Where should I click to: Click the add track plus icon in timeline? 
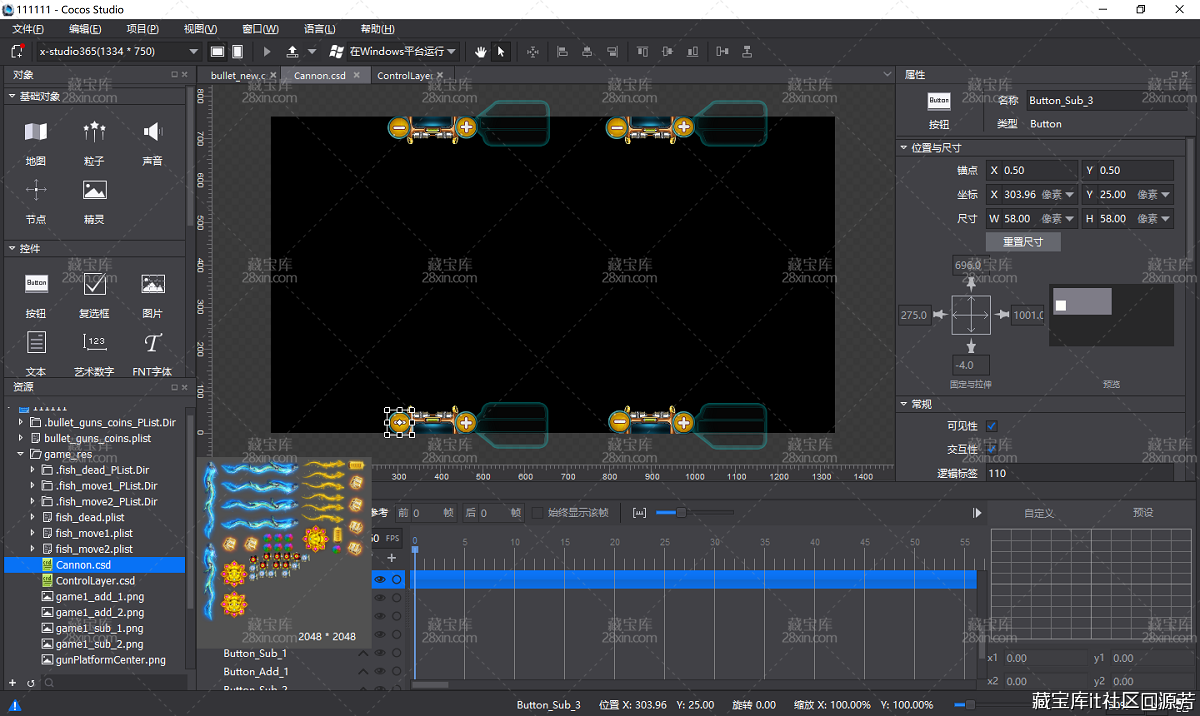[392, 558]
